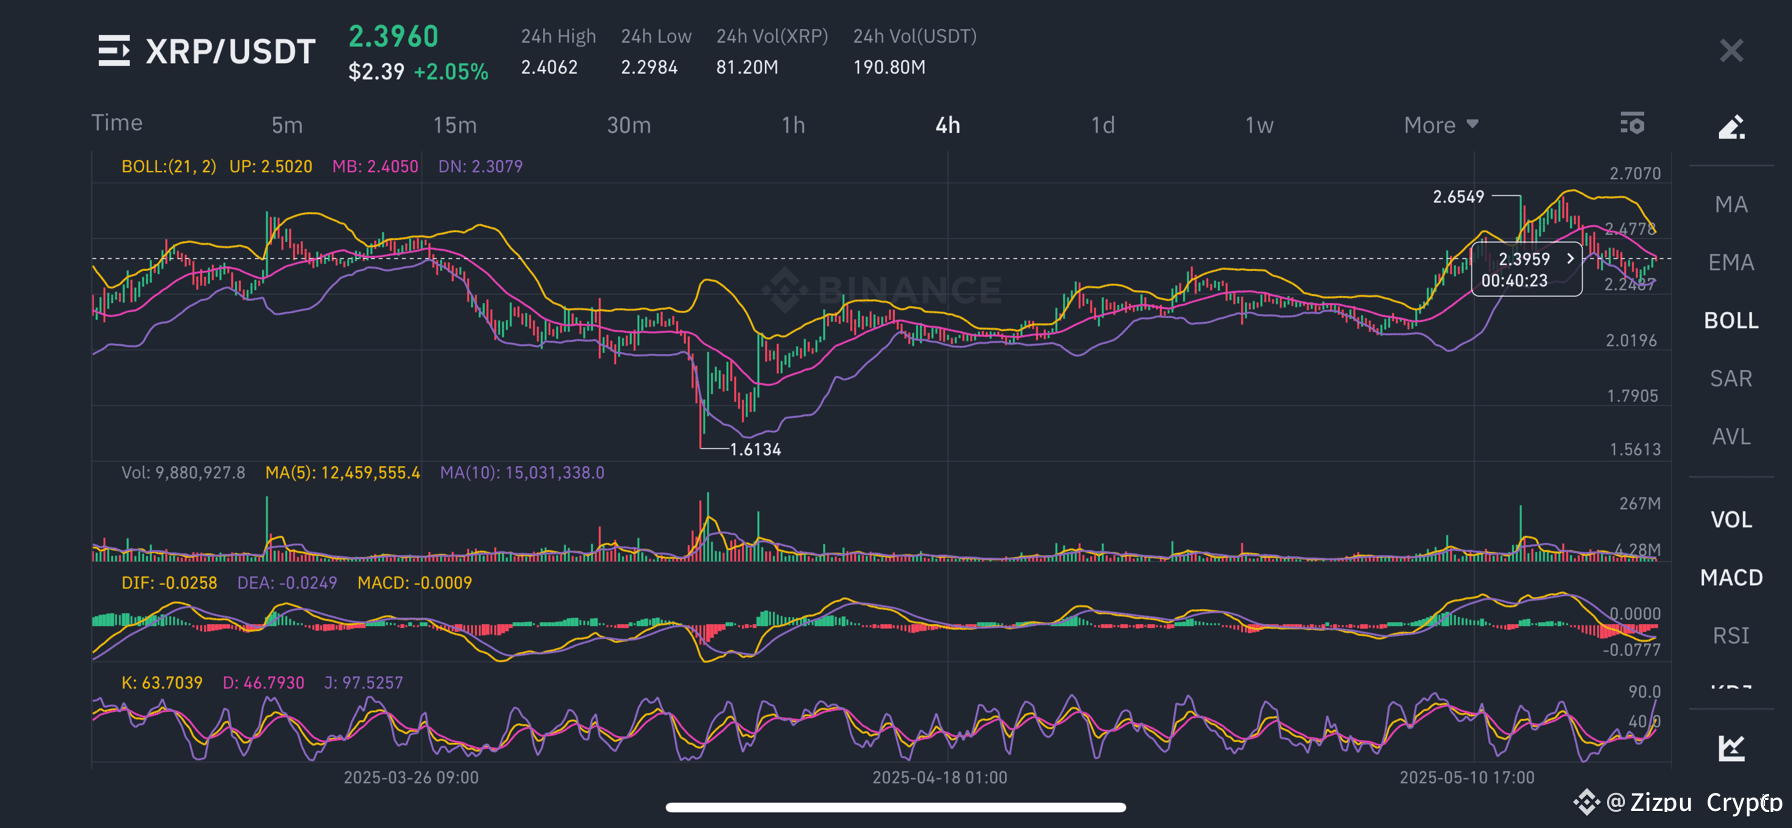Toggle the EMA indicator
The width and height of the screenshot is (1792, 828).
(1731, 263)
